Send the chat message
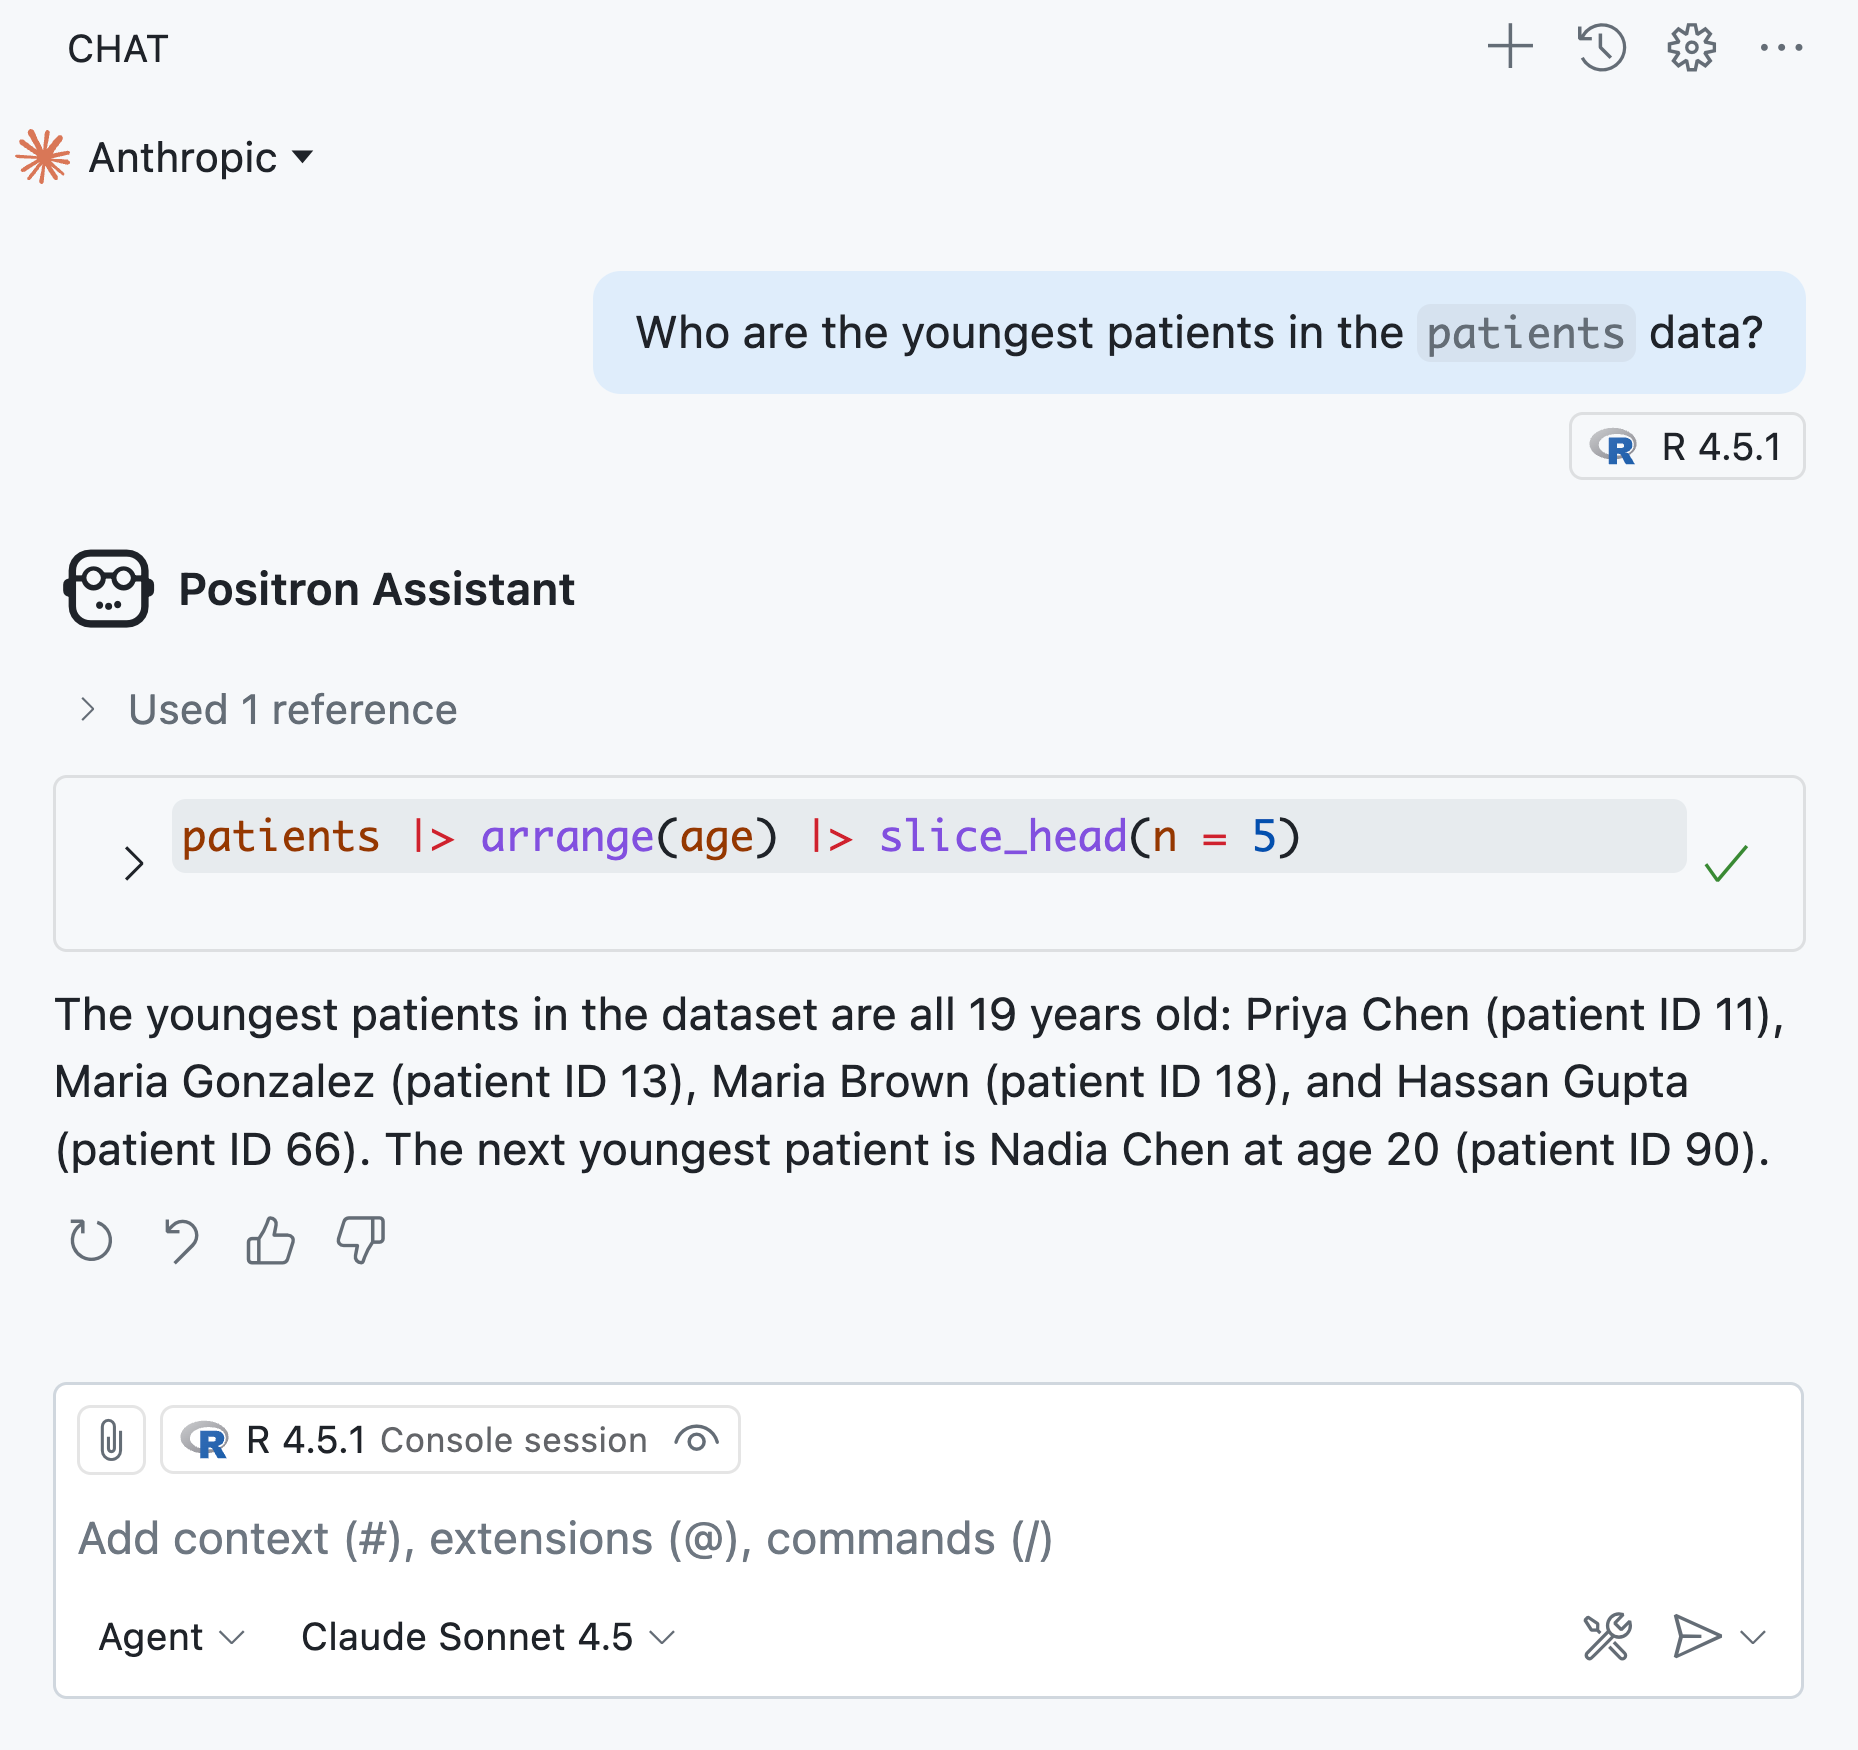The height and width of the screenshot is (1750, 1858). point(1696,1637)
